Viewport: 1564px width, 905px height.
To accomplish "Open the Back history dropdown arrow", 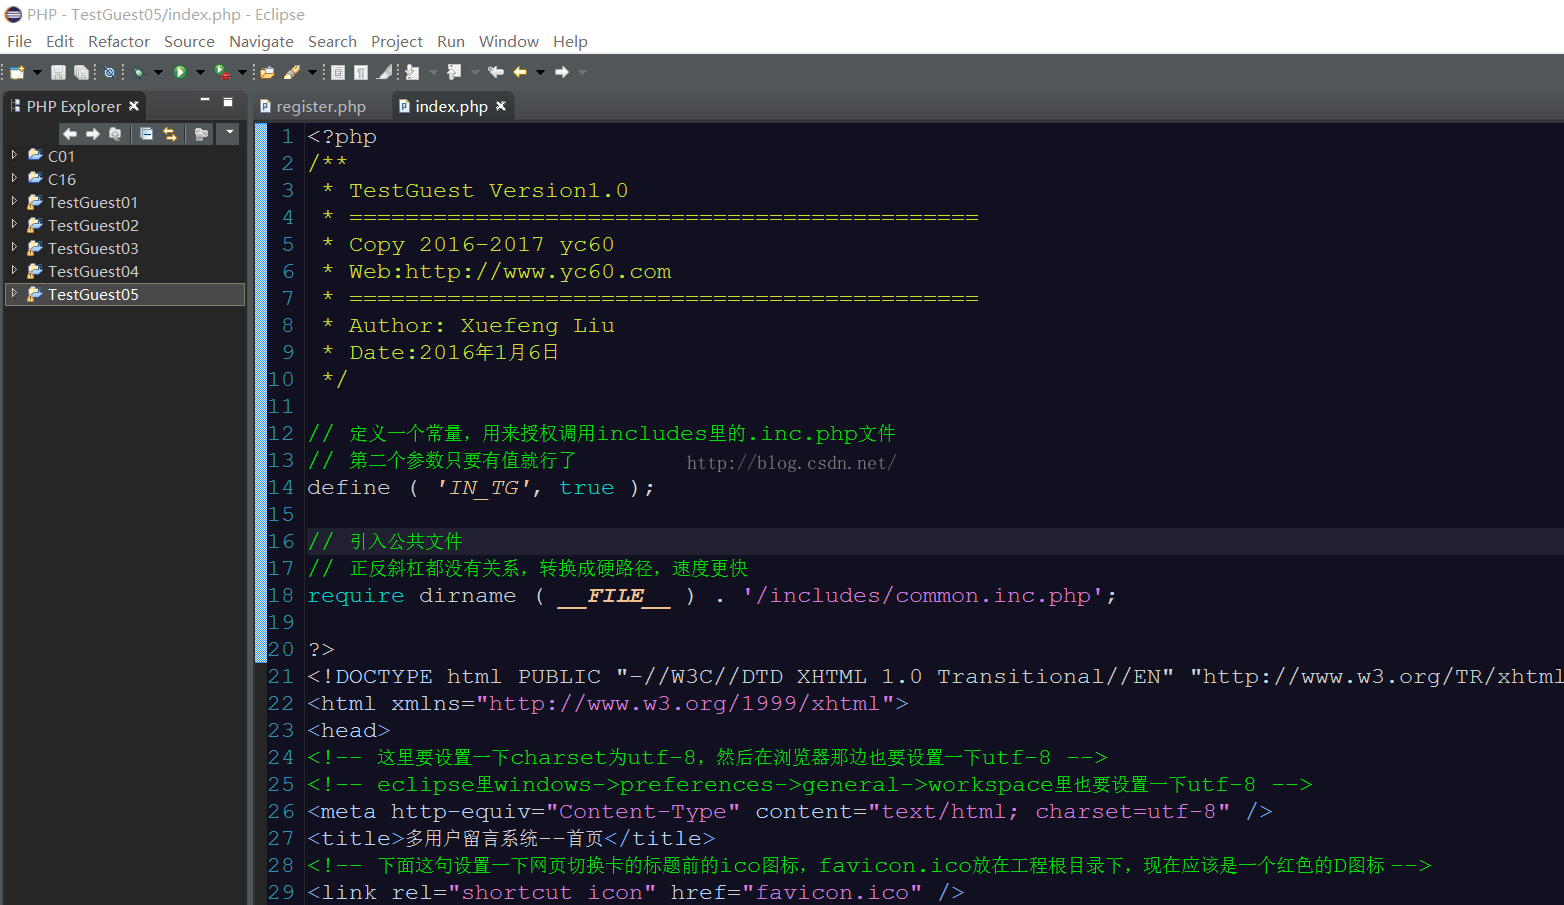I will [x=540, y=72].
